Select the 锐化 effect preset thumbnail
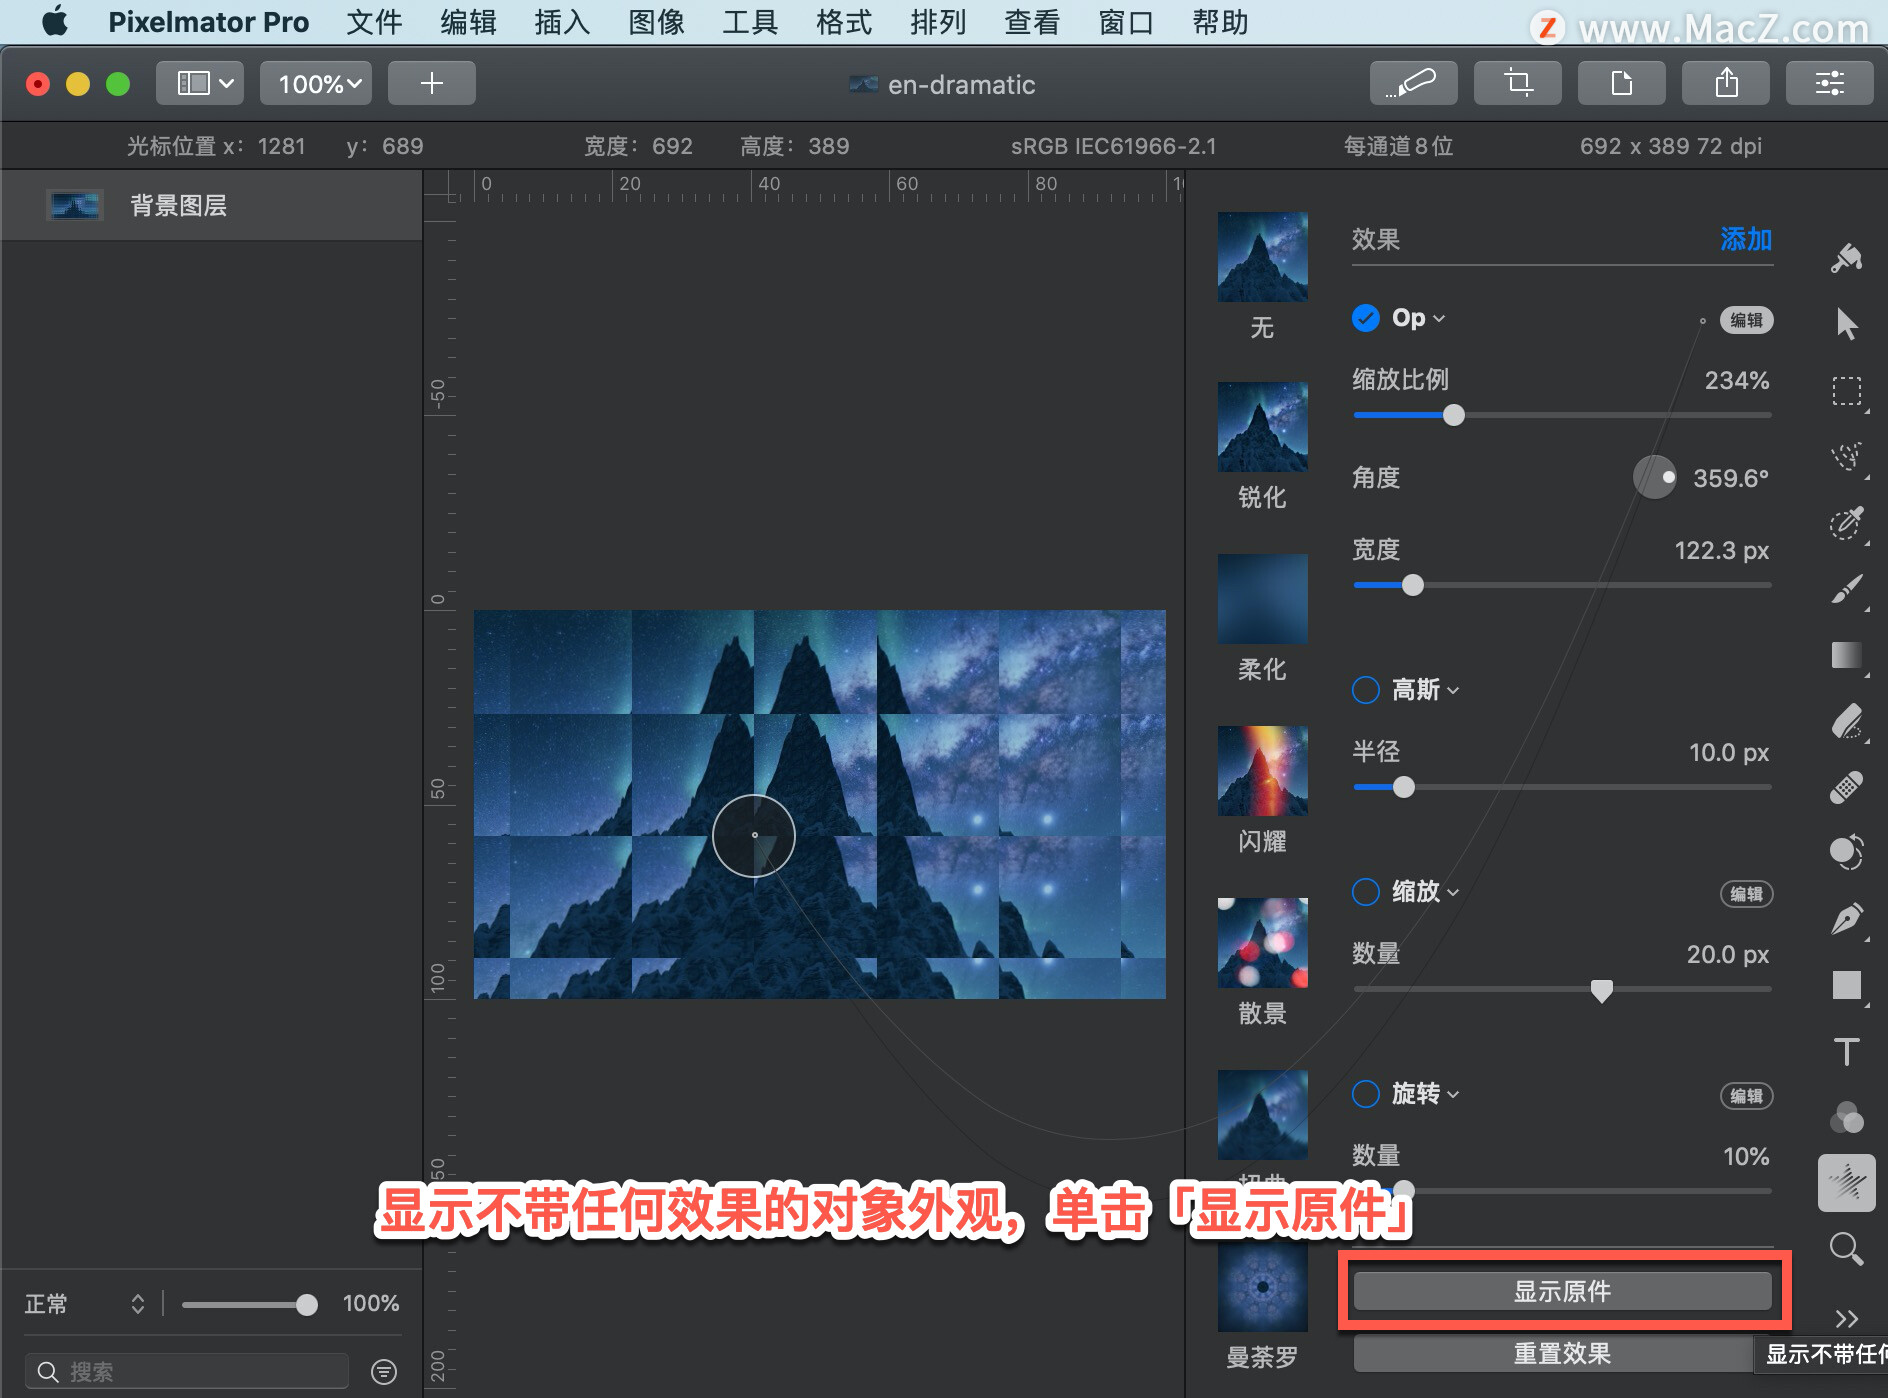Screen dimensions: 1888x1398 (1262, 427)
